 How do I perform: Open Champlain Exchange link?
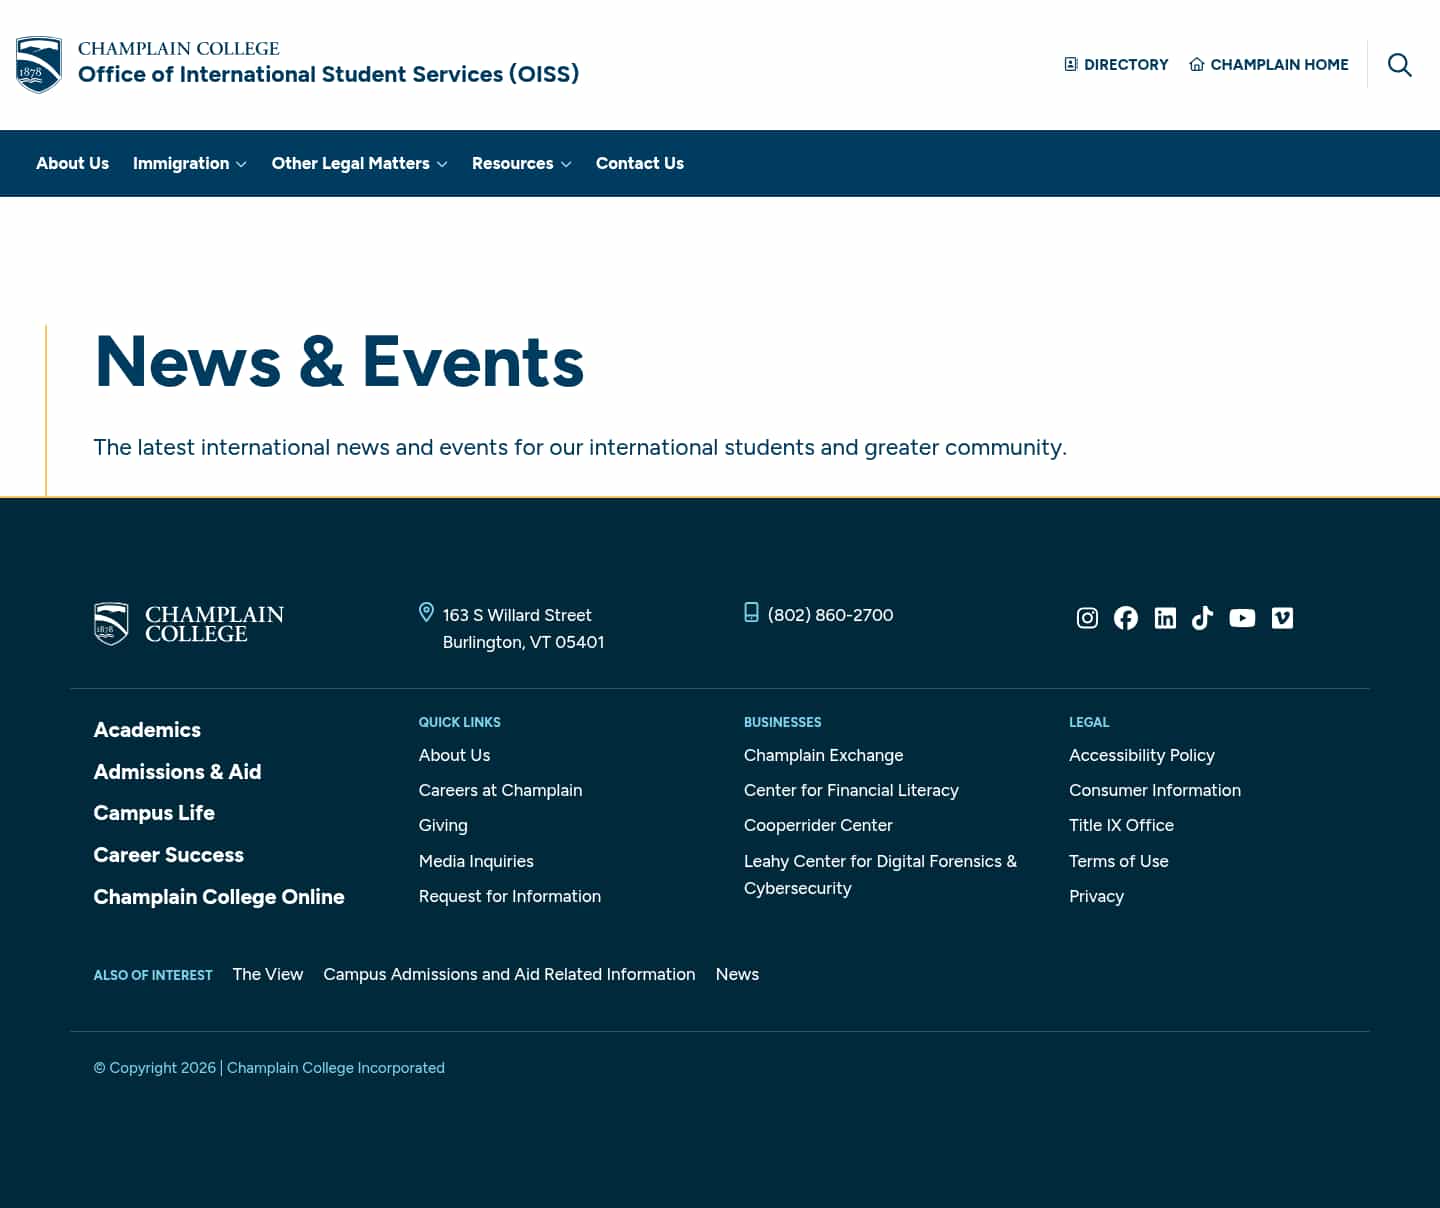(x=824, y=755)
